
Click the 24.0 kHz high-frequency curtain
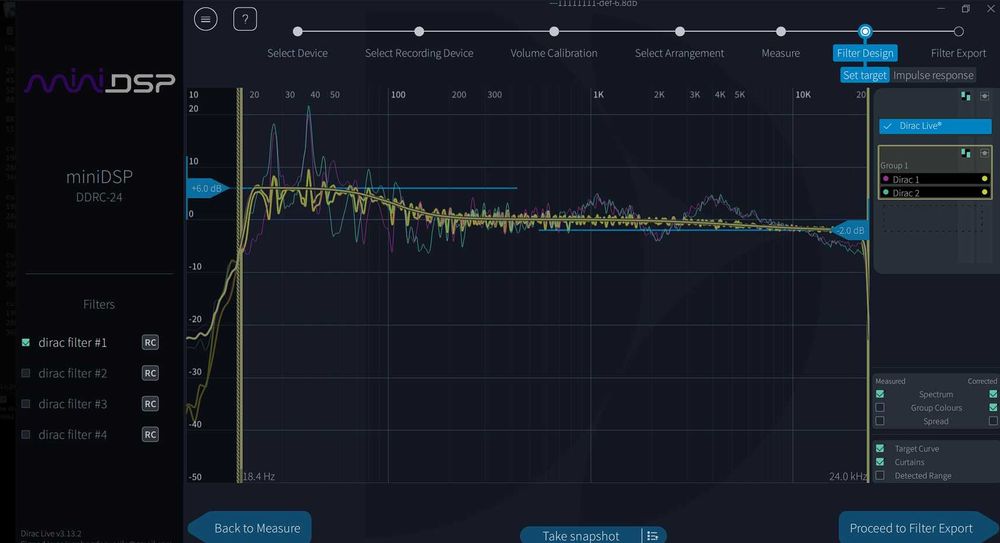pos(868,285)
